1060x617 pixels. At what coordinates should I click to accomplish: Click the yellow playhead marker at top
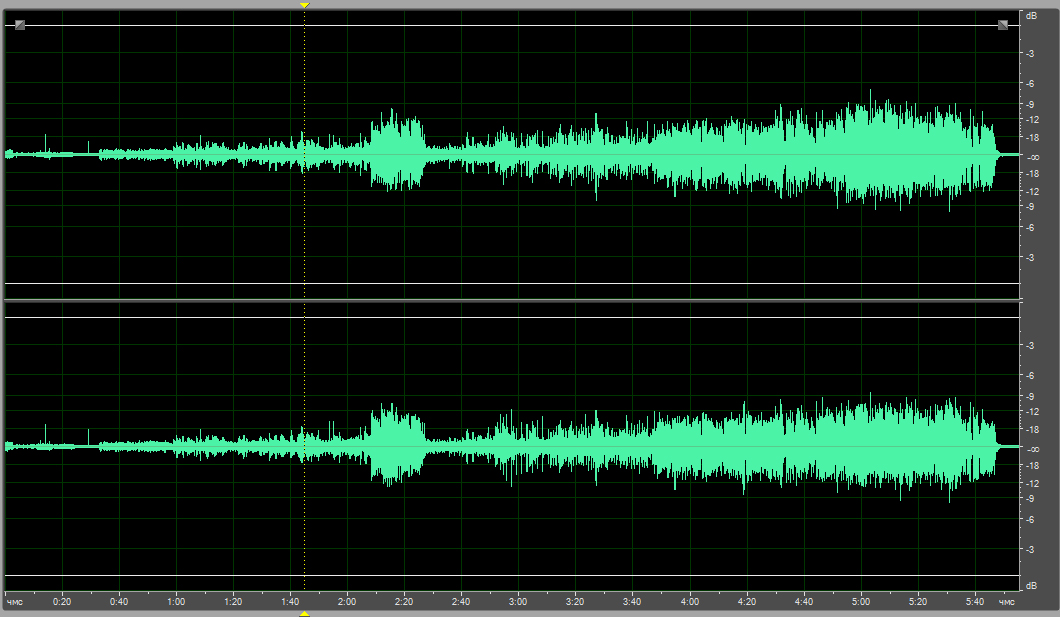tap(305, 5)
